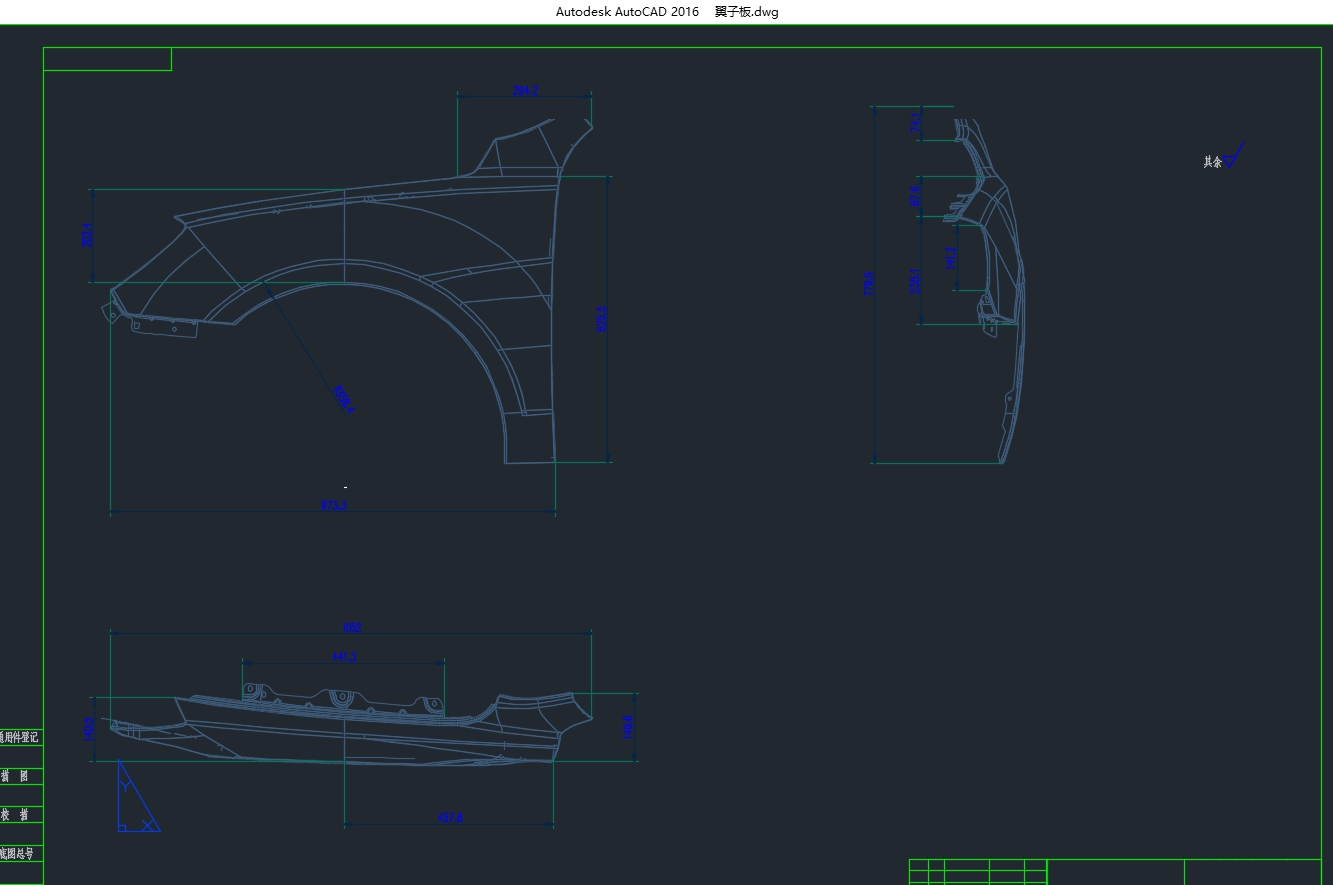The image size is (1333, 885).
Task: Select the 141.2 dimension text
Action: click(x=951, y=257)
